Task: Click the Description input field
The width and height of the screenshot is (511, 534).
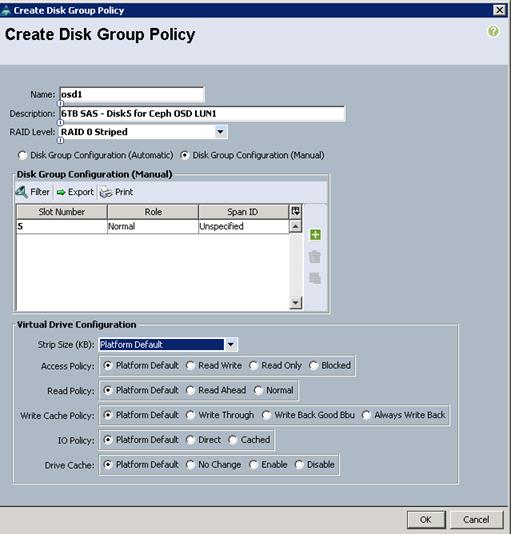Action: (202, 114)
